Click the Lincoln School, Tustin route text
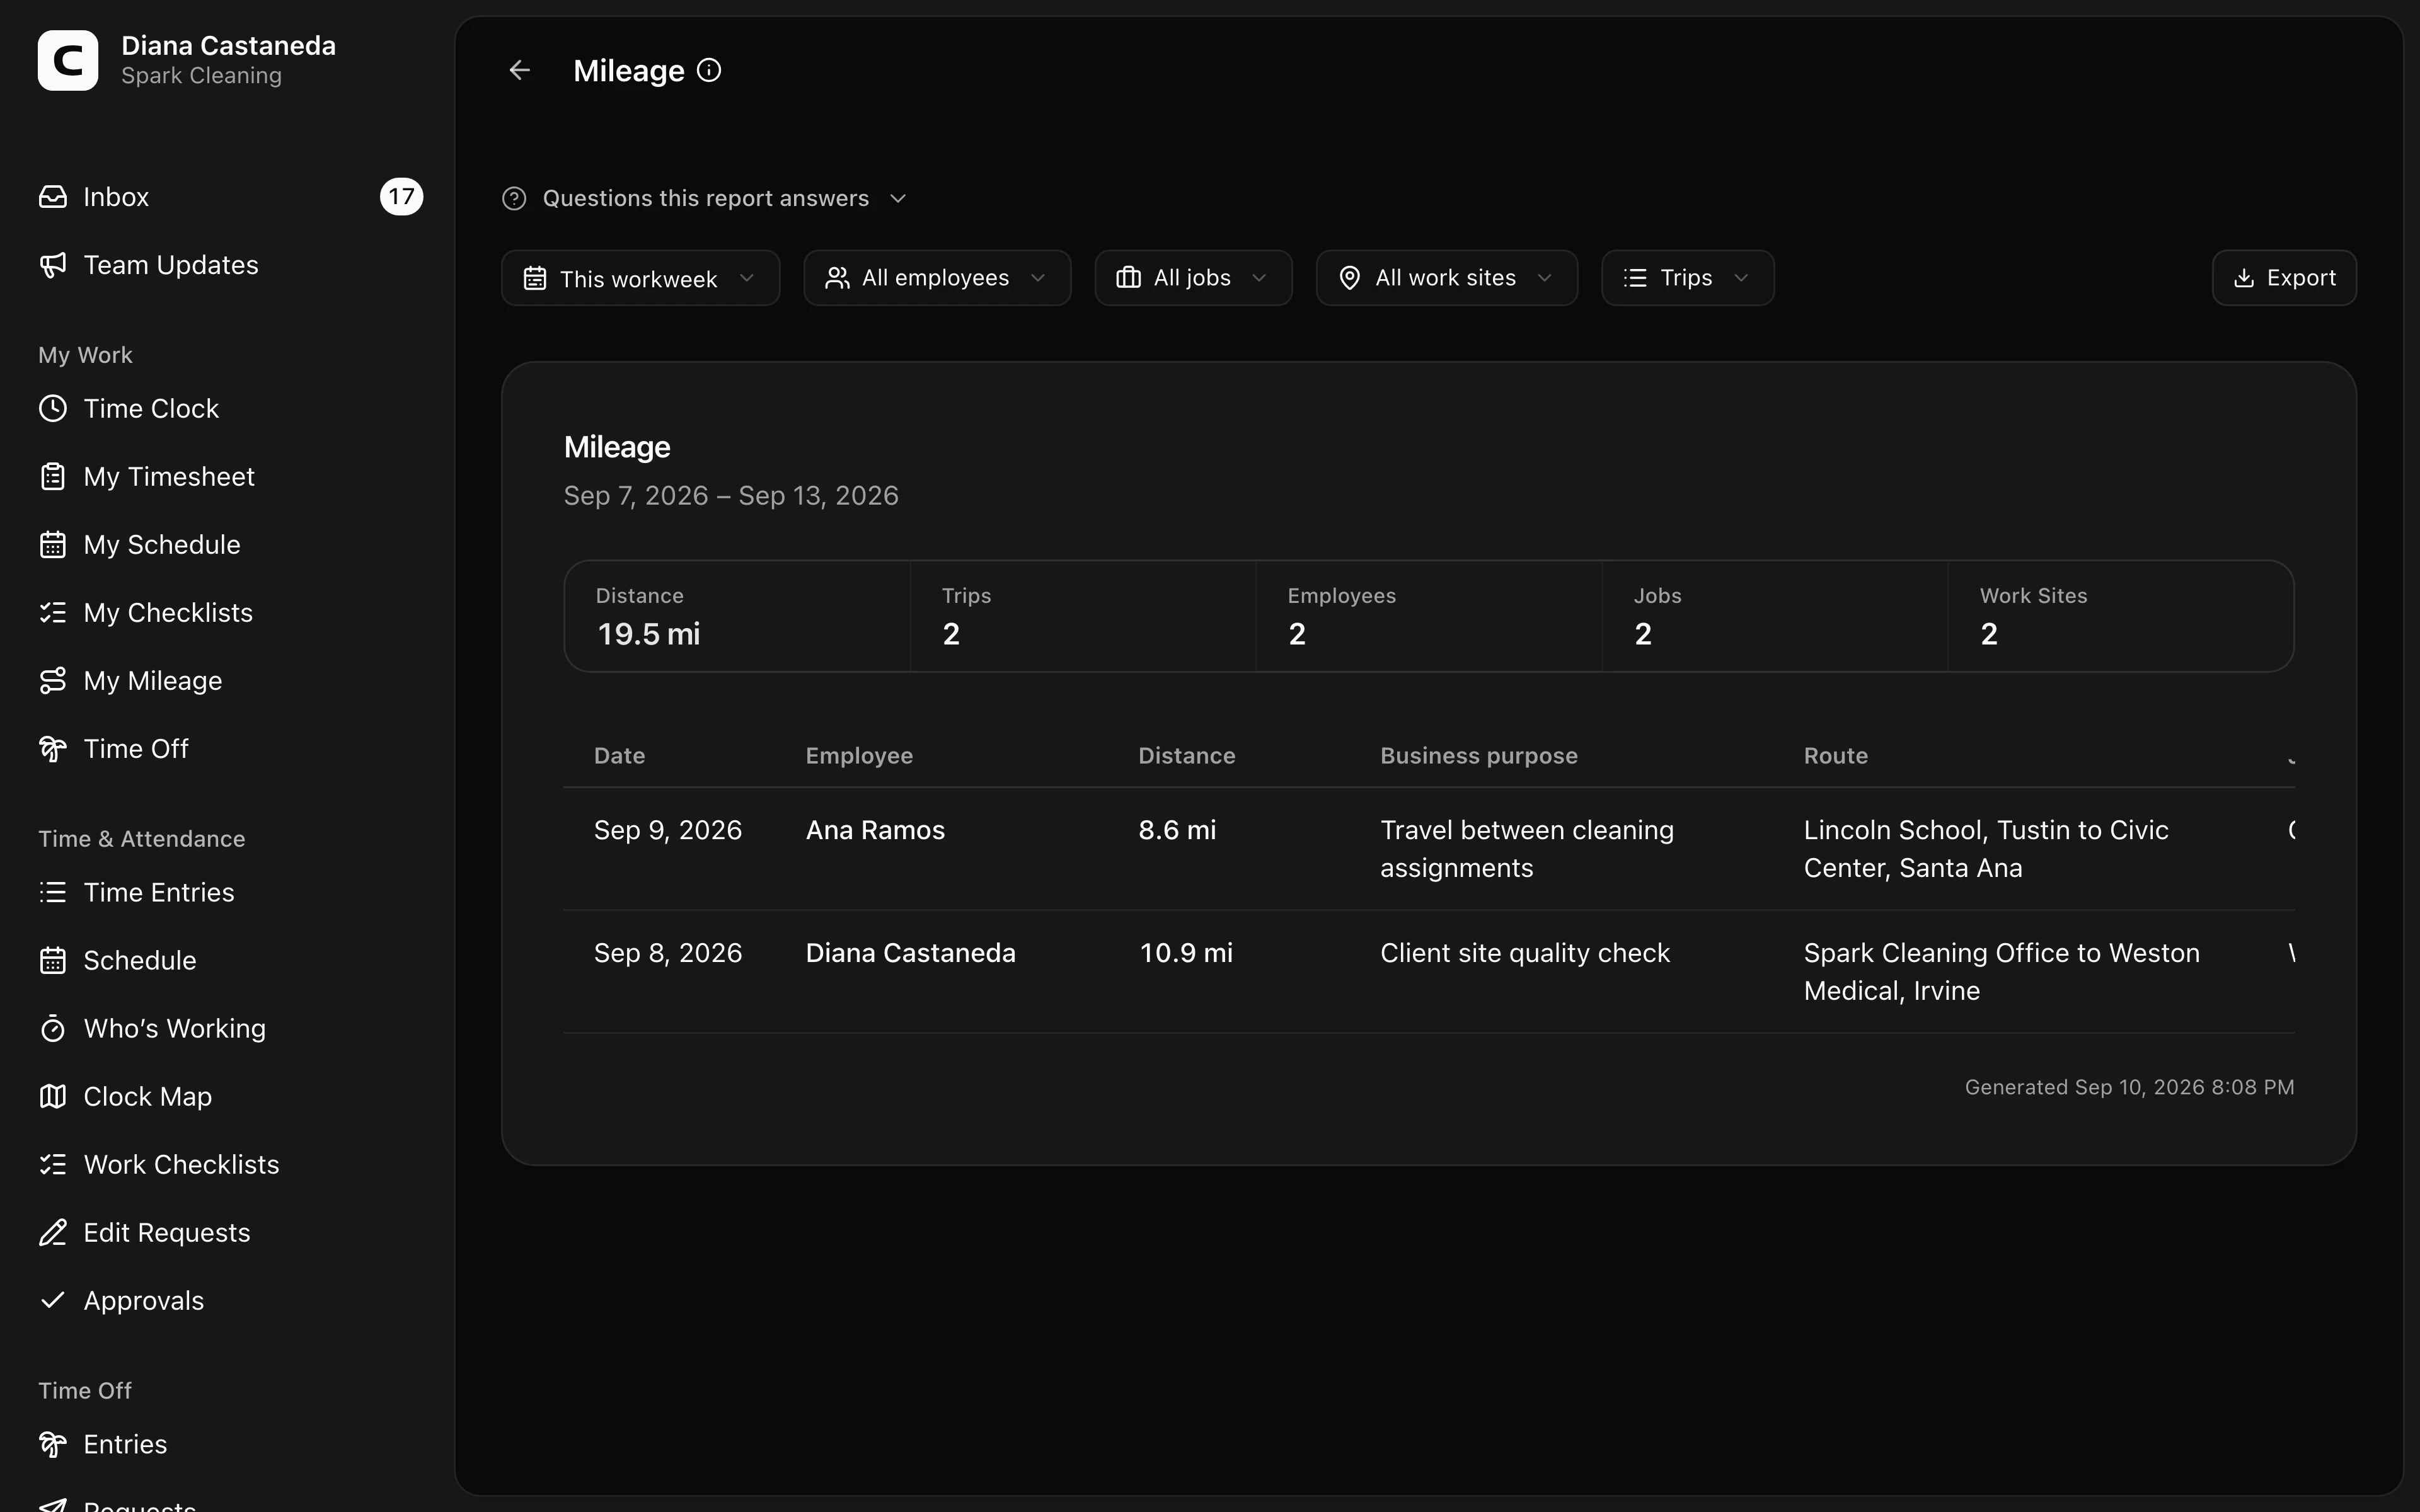 click(x=1986, y=849)
